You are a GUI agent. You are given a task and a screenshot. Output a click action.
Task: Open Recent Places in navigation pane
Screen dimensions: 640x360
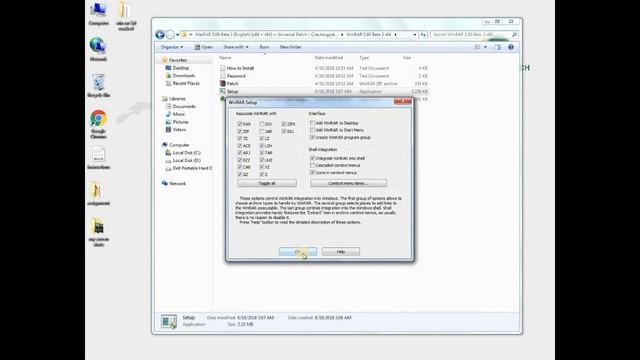[x=186, y=83]
